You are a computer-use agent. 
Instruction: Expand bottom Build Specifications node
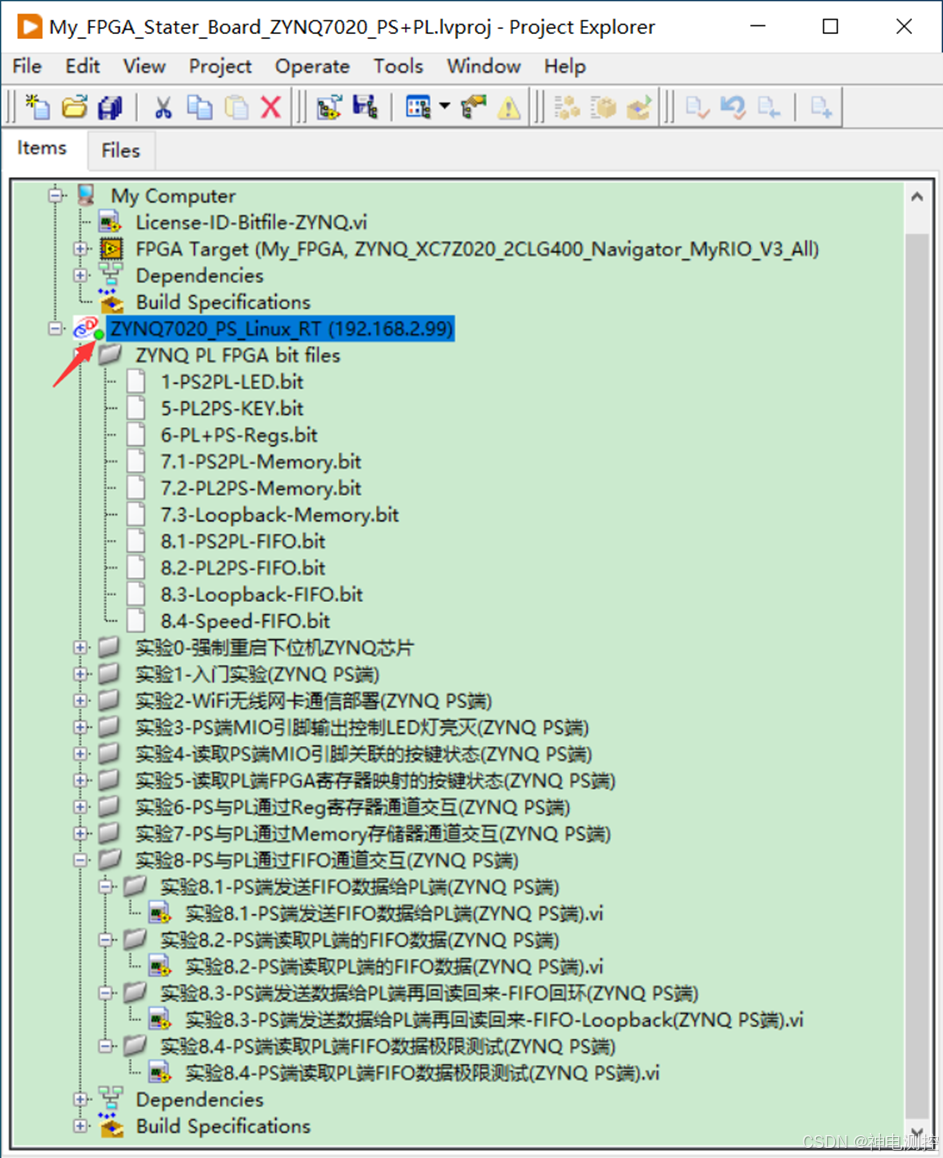point(80,1126)
